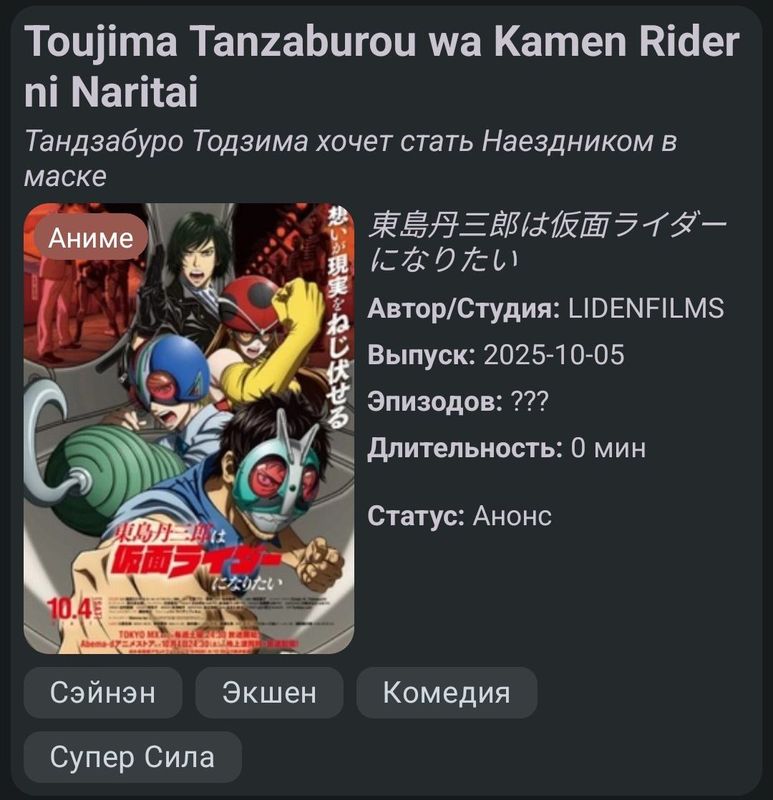Choose the Экшен genre tag

(x=269, y=693)
